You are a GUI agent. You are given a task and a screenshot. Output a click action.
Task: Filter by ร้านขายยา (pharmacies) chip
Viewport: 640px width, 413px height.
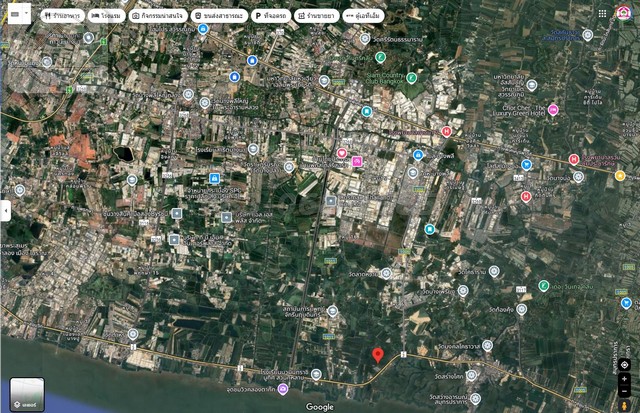click(x=316, y=16)
